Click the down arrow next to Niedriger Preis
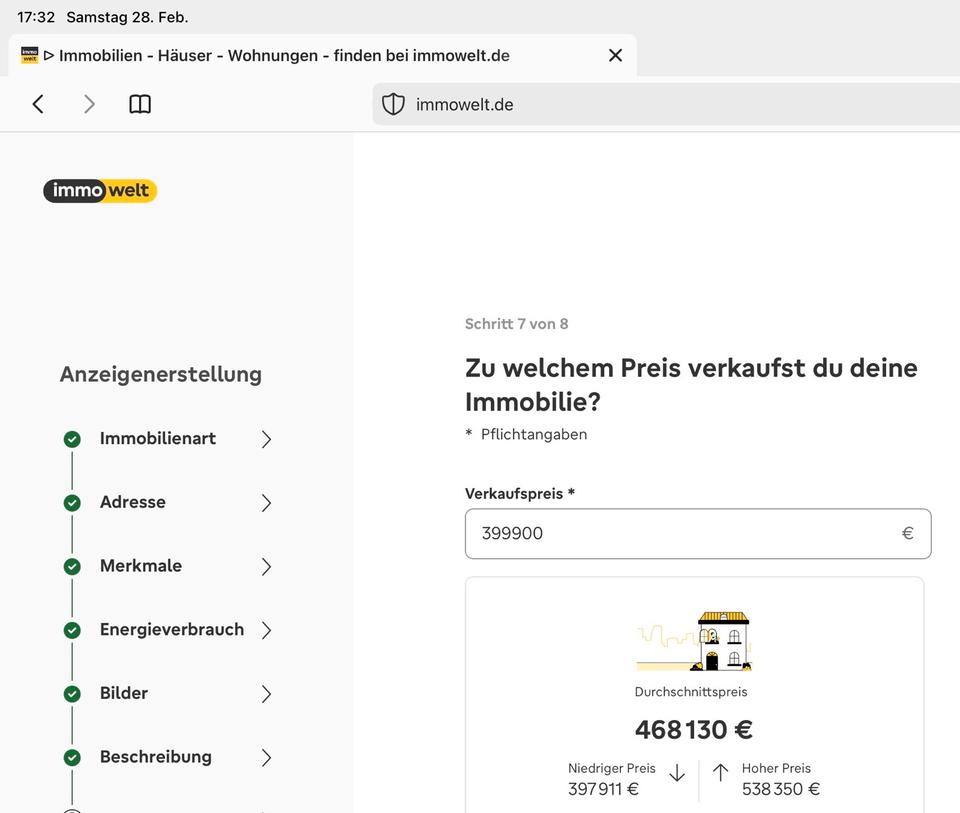 677,773
